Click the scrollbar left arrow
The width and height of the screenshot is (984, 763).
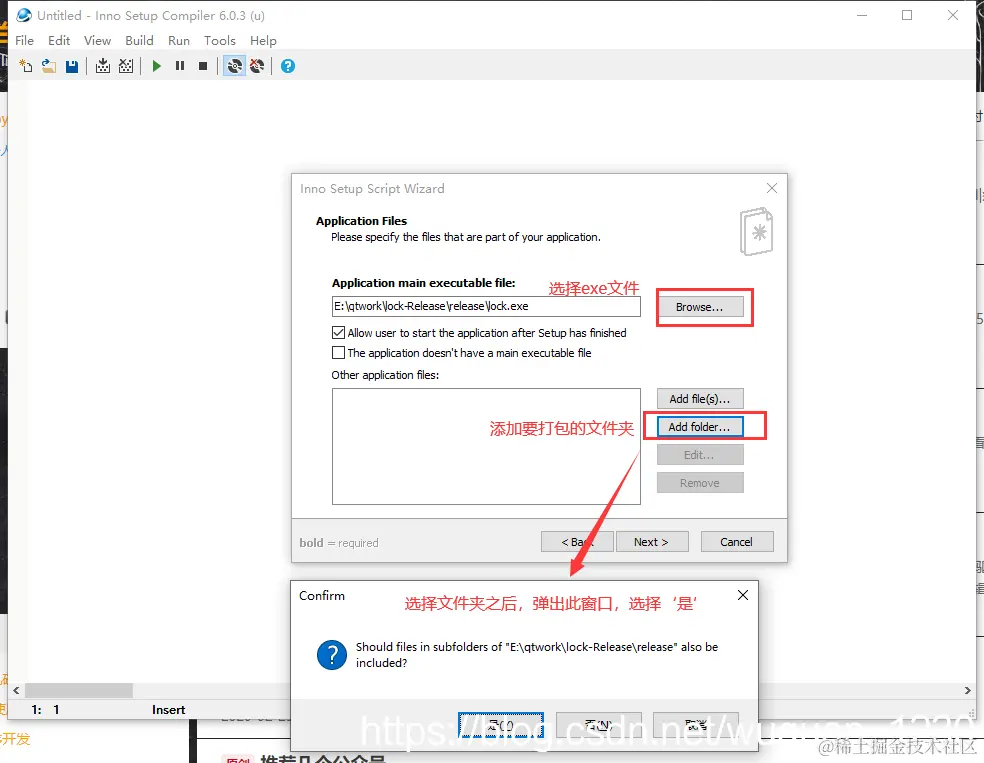16,690
